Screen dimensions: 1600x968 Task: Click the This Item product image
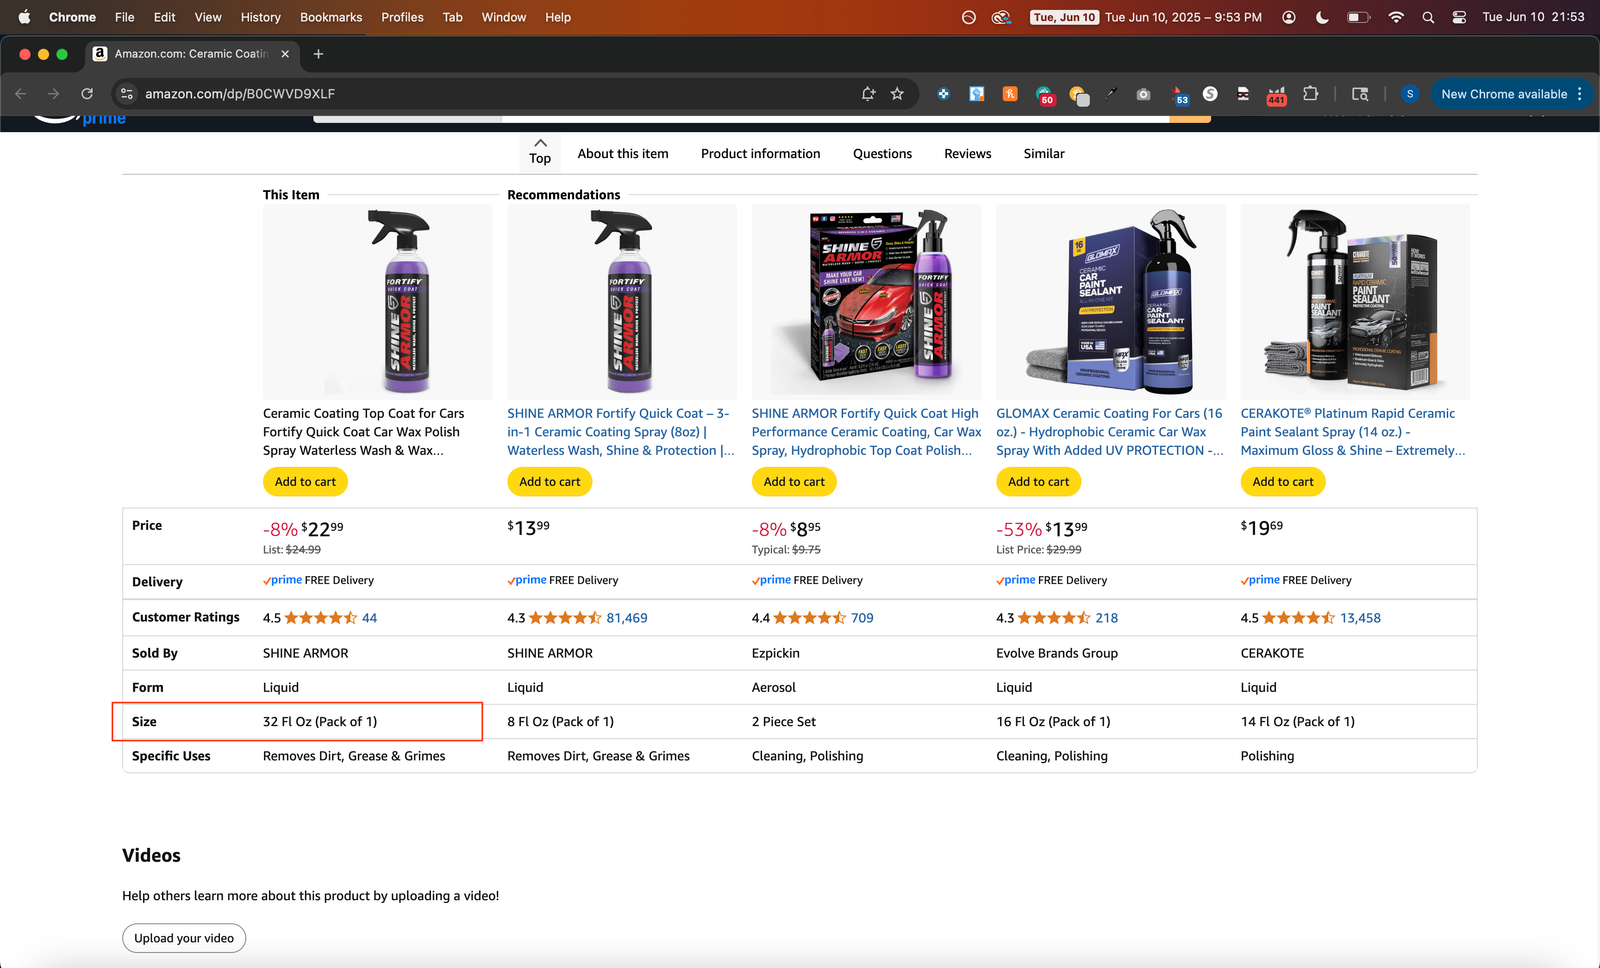[378, 302]
